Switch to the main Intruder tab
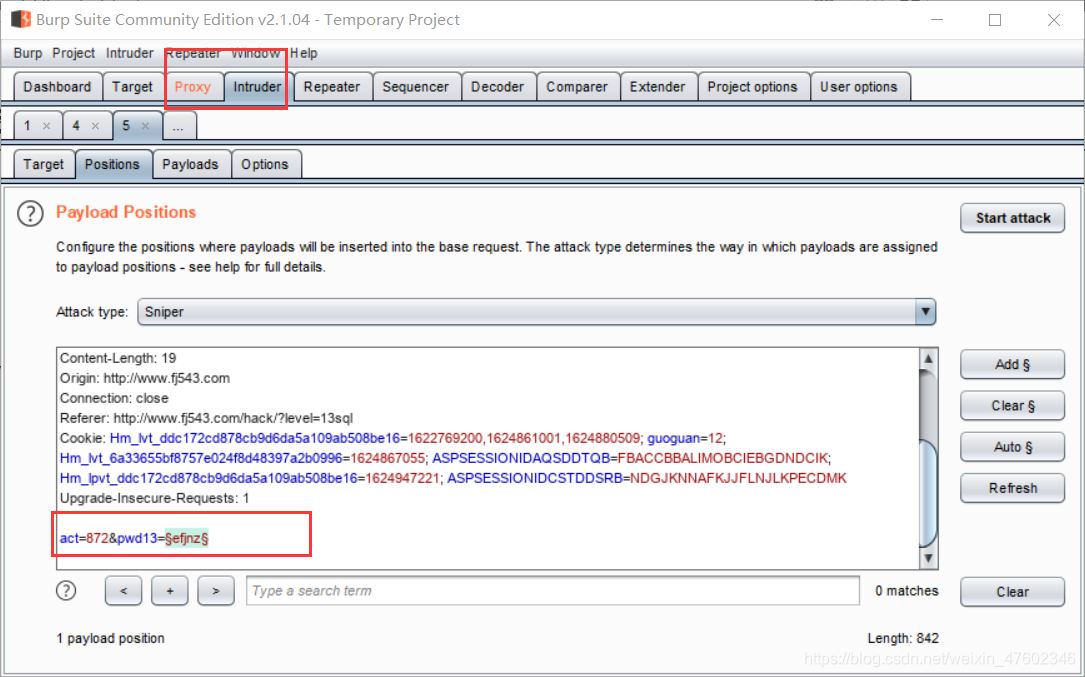 pyautogui.click(x=257, y=87)
